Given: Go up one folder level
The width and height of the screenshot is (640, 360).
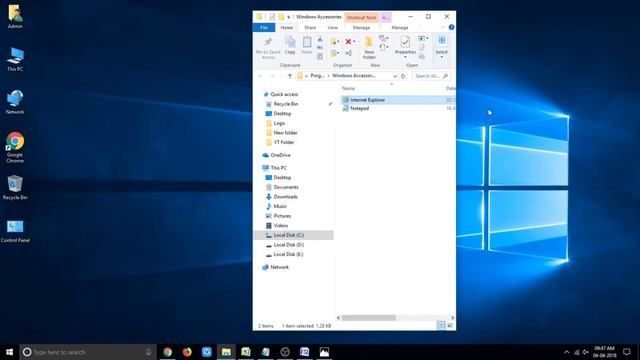Looking at the screenshot, I should pos(290,76).
